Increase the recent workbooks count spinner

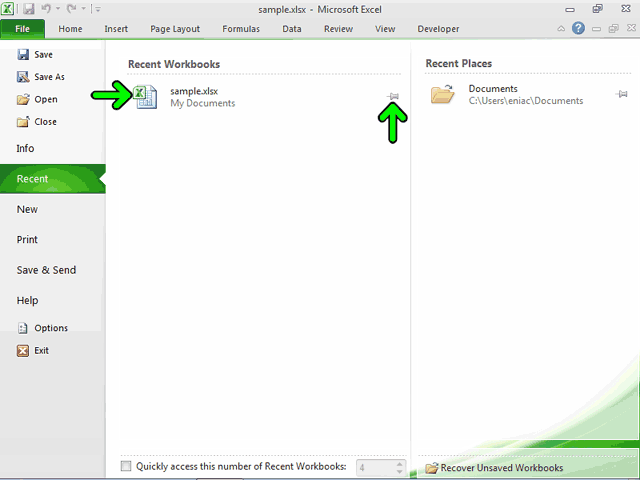click(x=400, y=463)
